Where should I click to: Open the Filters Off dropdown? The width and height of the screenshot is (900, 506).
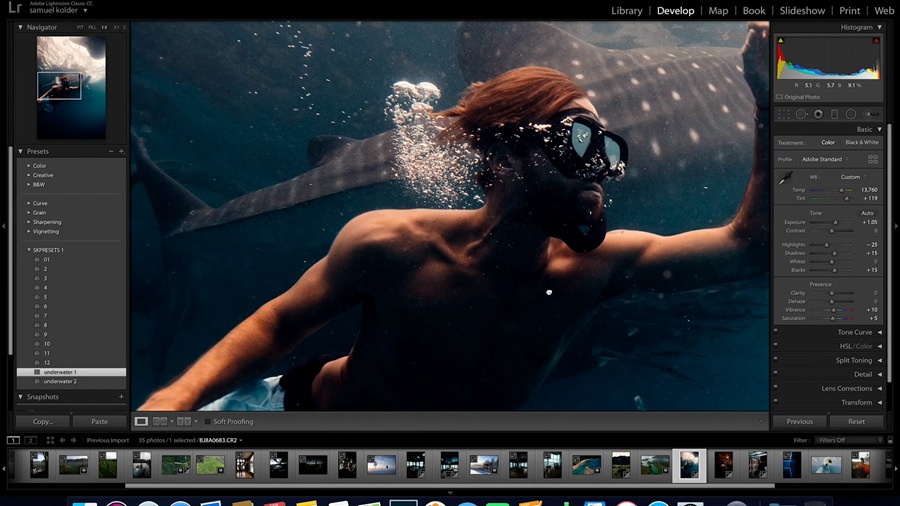[848, 440]
